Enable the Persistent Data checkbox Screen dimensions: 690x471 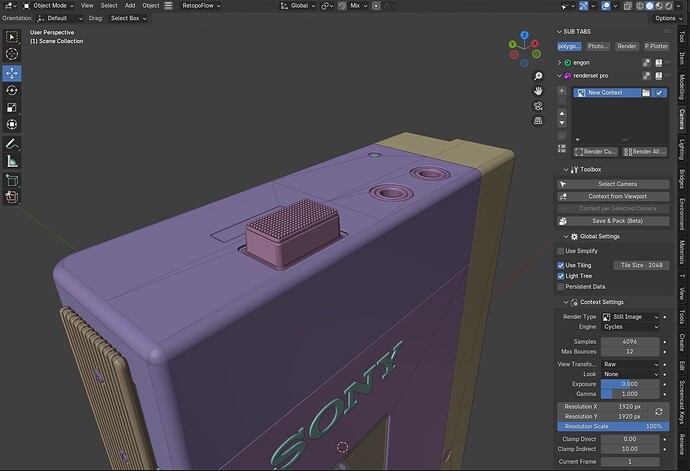(561, 287)
